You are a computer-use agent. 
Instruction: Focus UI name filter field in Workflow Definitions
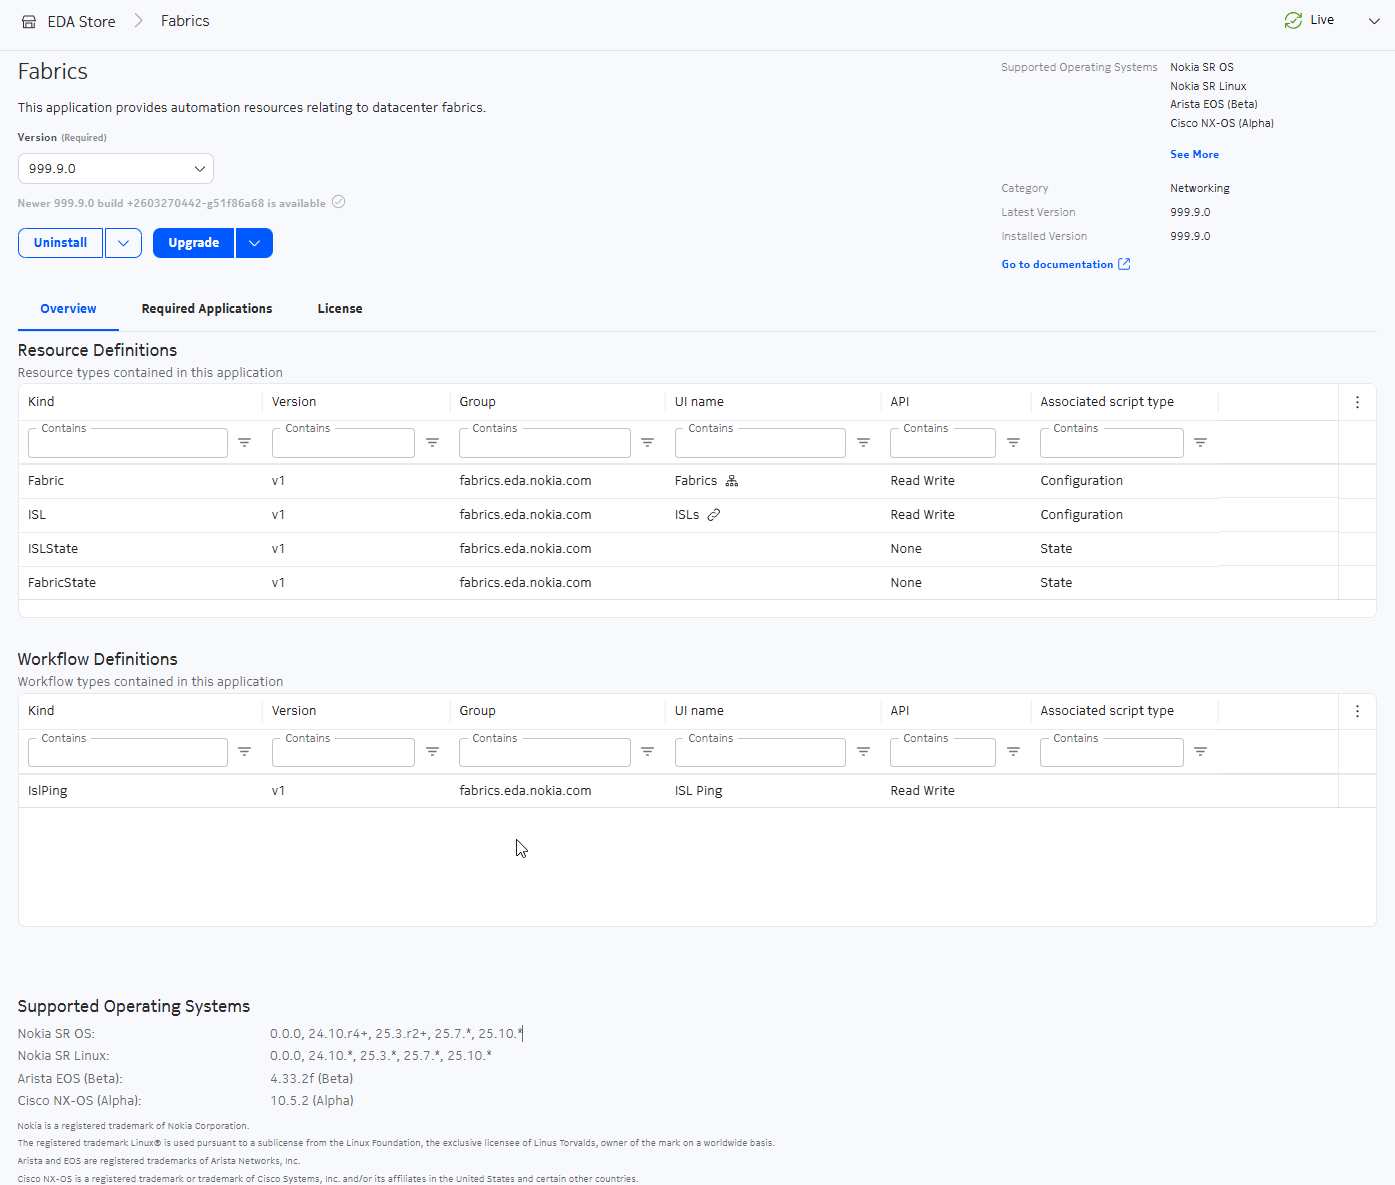click(760, 752)
